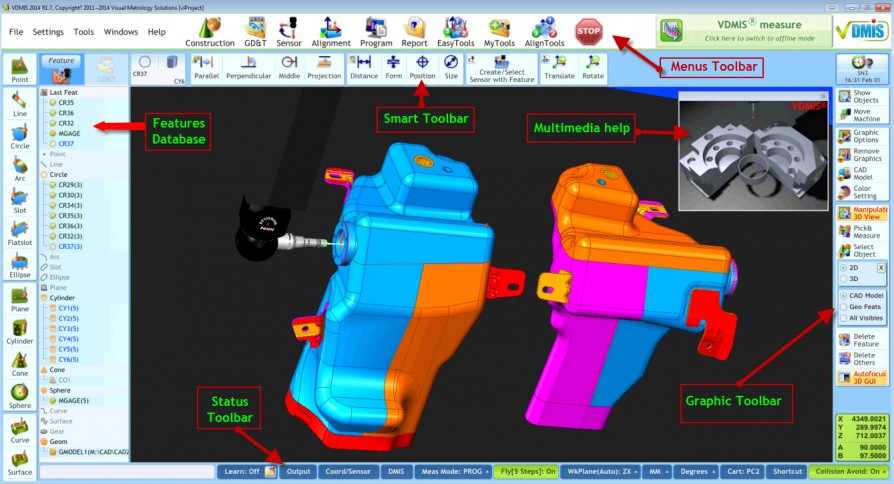Click the Rotate tool
The height and width of the screenshot is (484, 894).
pyautogui.click(x=593, y=68)
